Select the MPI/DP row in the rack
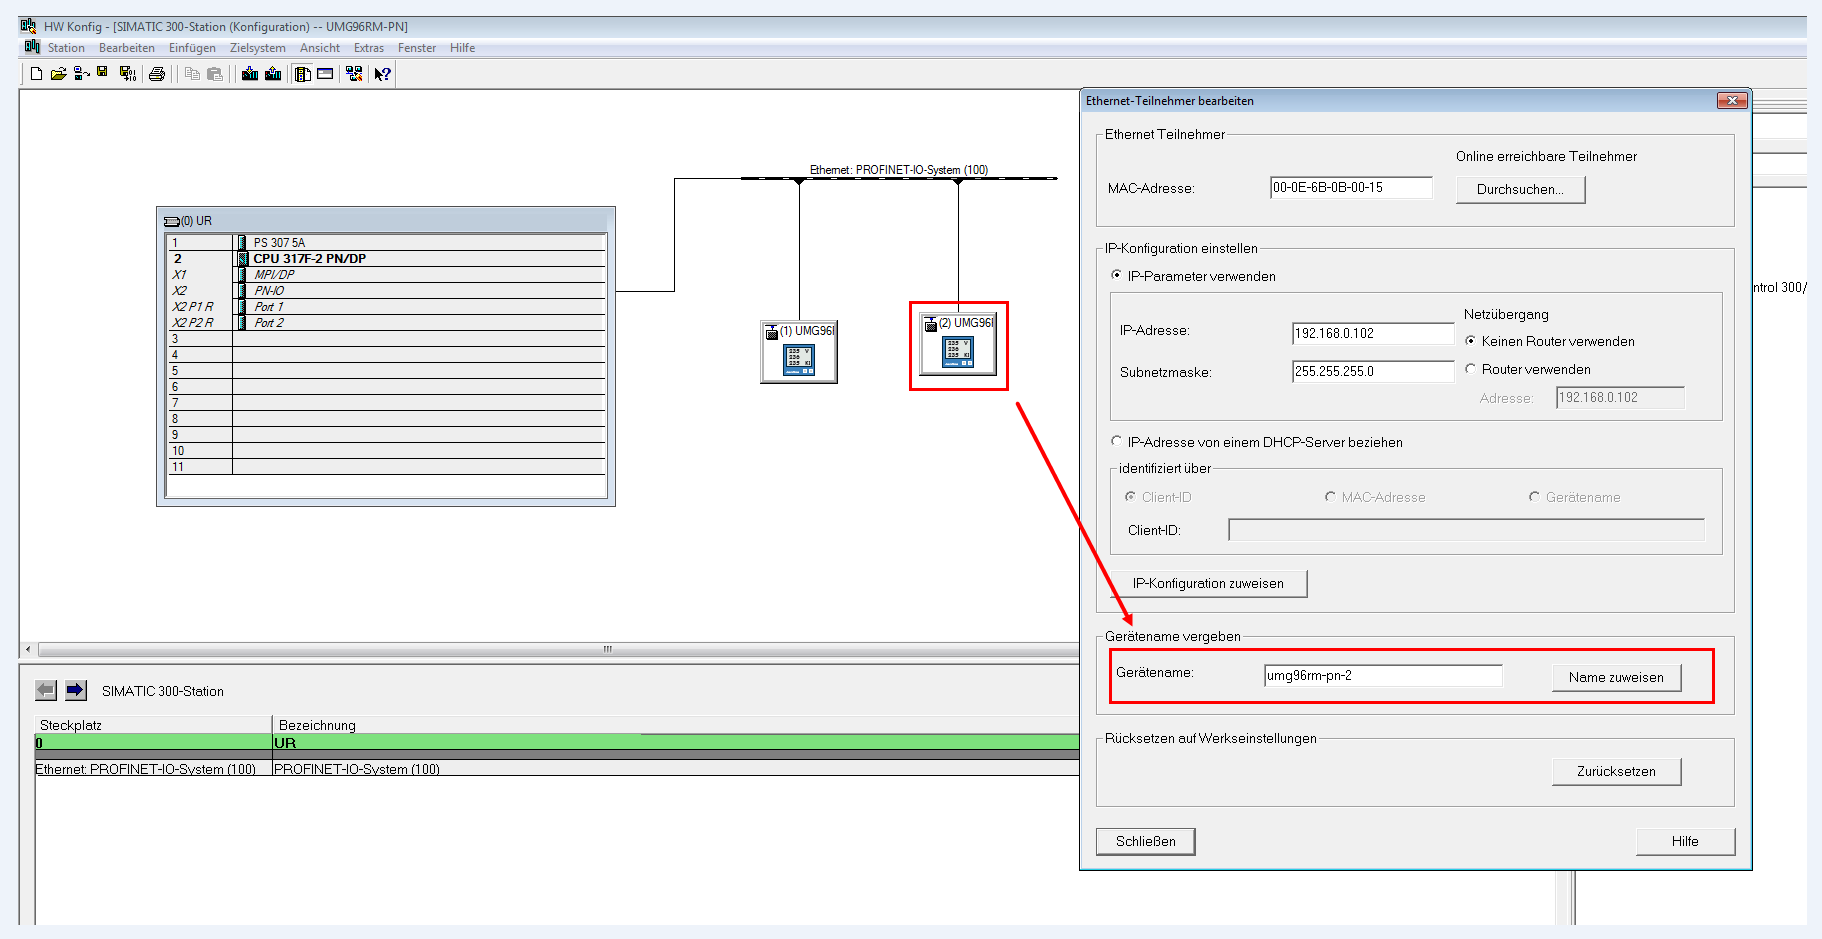Image resolution: width=1822 pixels, height=939 pixels. [387, 274]
